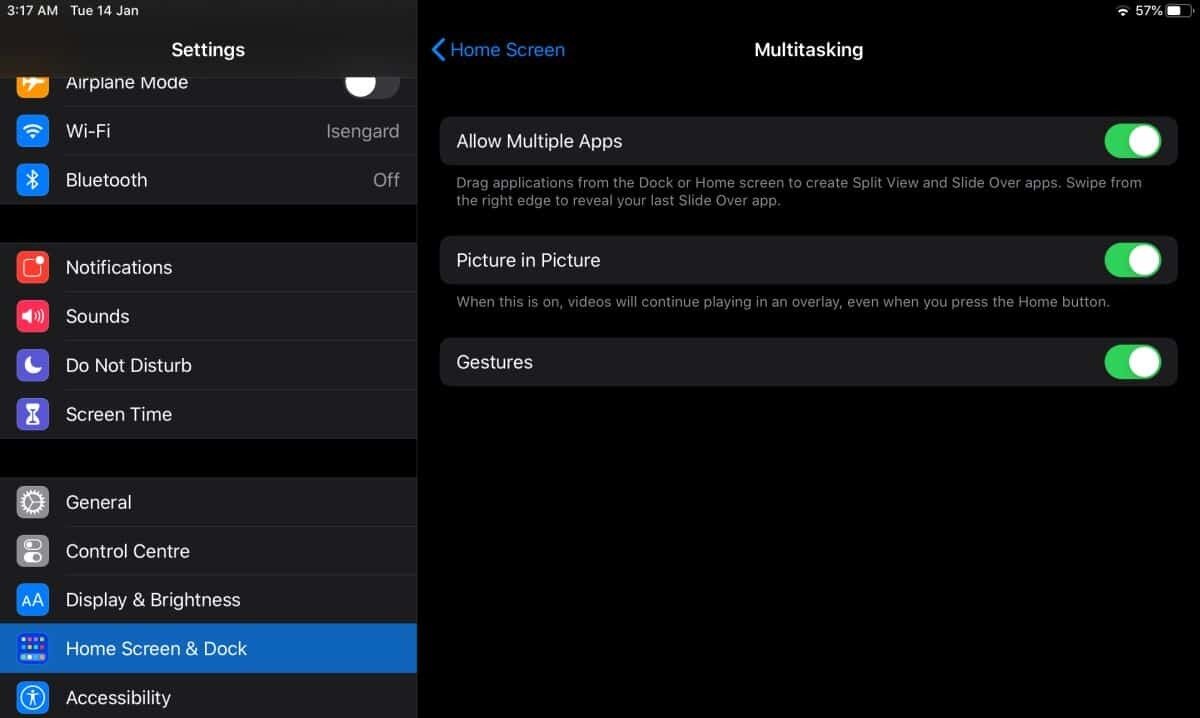Screen dimensions: 1200x718
Task: Turn off the Gestures switch
Action: pyautogui.click(x=1132, y=362)
